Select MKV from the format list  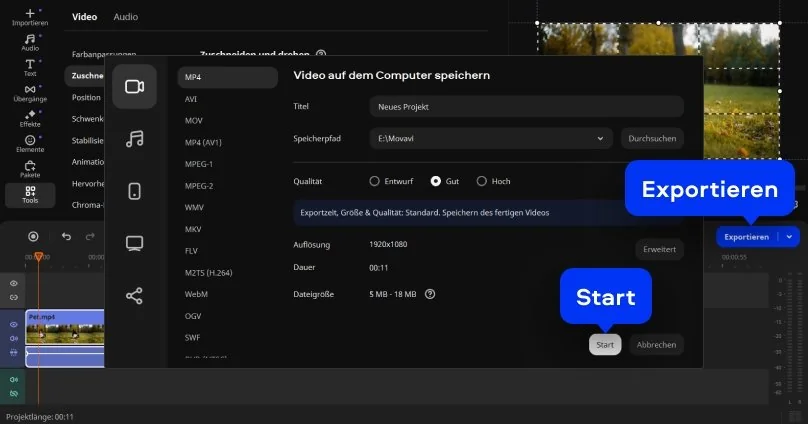194,228
